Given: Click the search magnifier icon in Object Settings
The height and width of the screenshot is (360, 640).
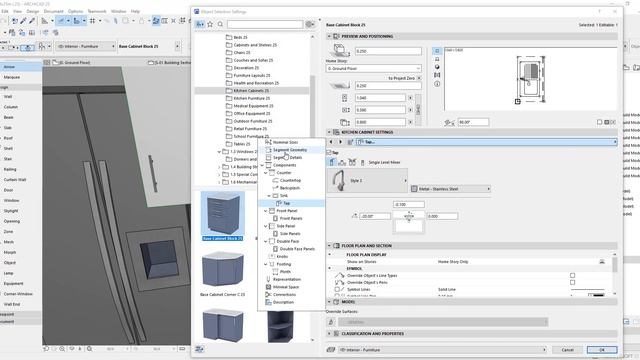Looking at the screenshot, I should pos(220,24).
